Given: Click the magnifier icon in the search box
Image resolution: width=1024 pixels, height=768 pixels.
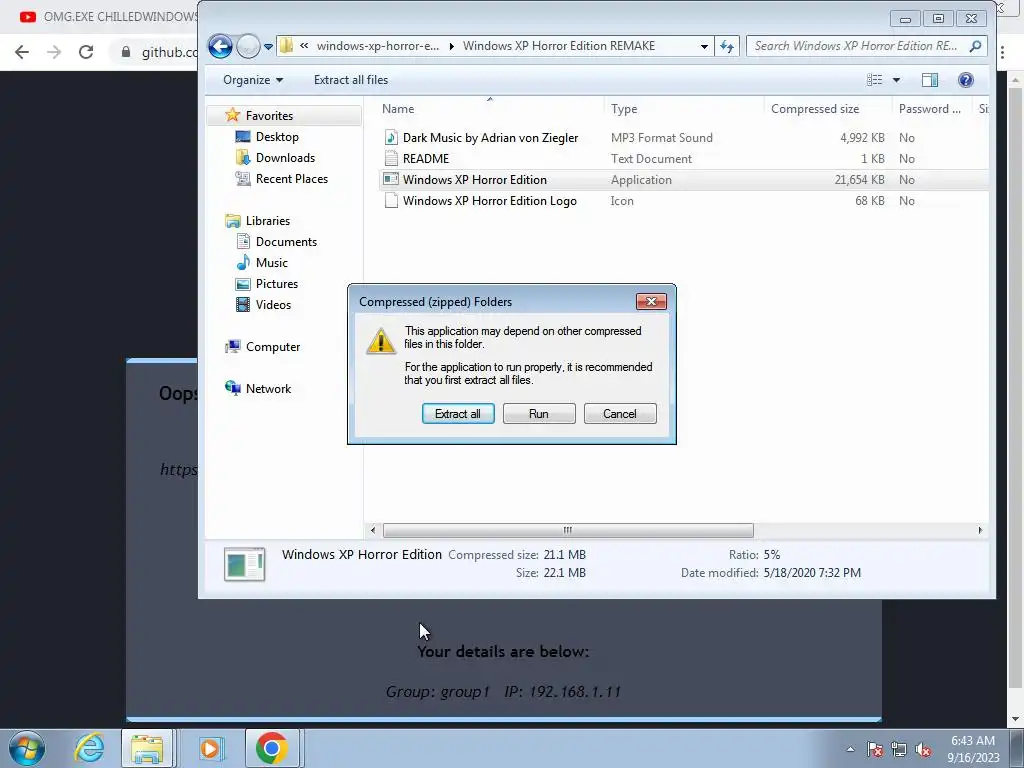Looking at the screenshot, I should (x=975, y=46).
